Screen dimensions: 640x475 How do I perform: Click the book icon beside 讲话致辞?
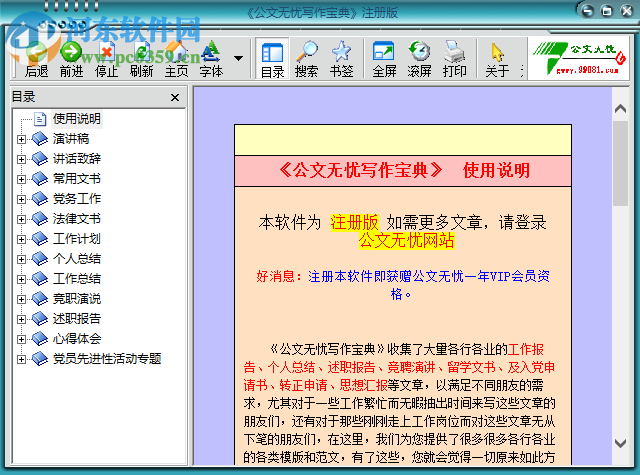(40, 159)
